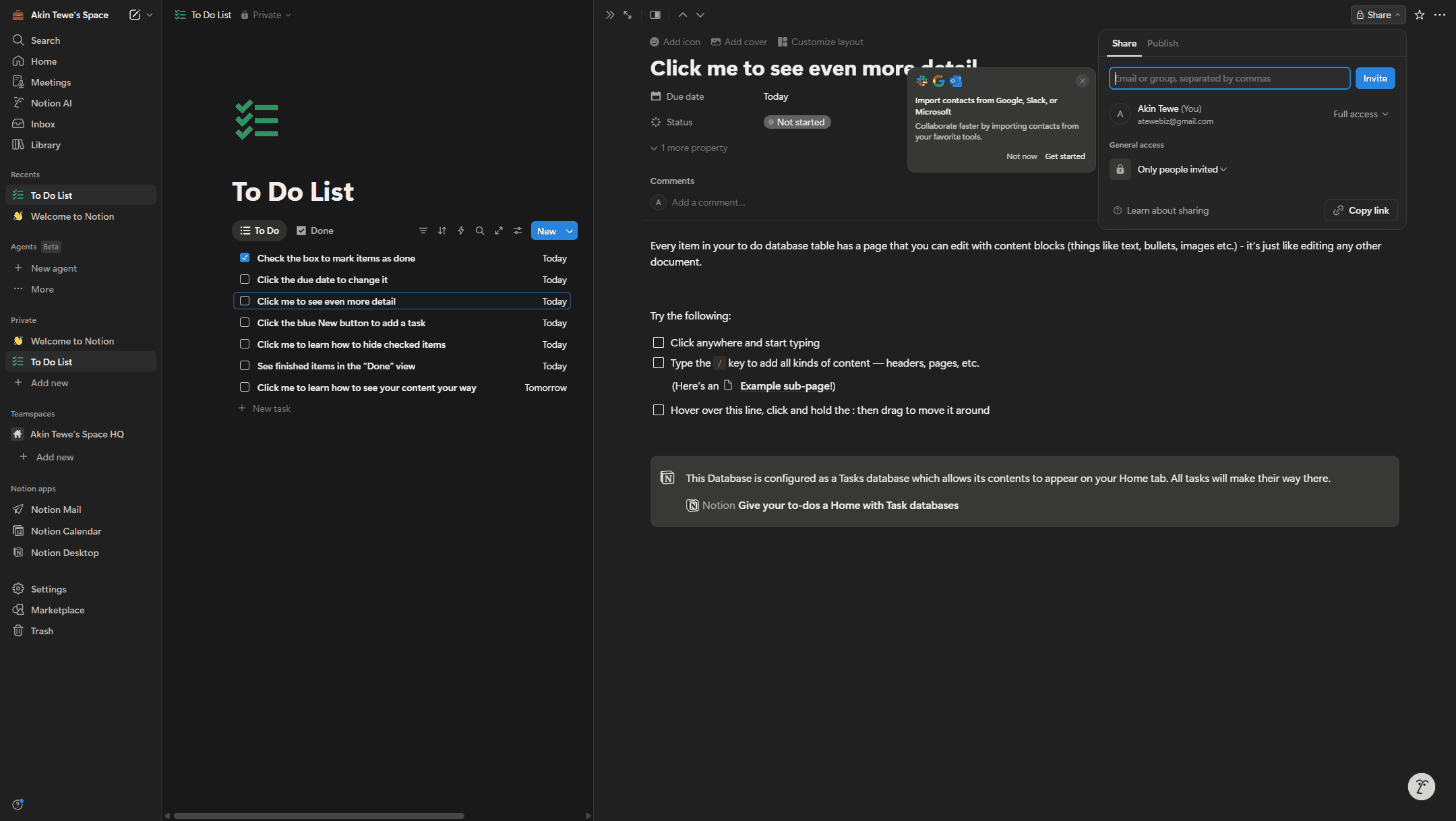
Task: Check the box for 'Click the due date' task
Action: [244, 279]
